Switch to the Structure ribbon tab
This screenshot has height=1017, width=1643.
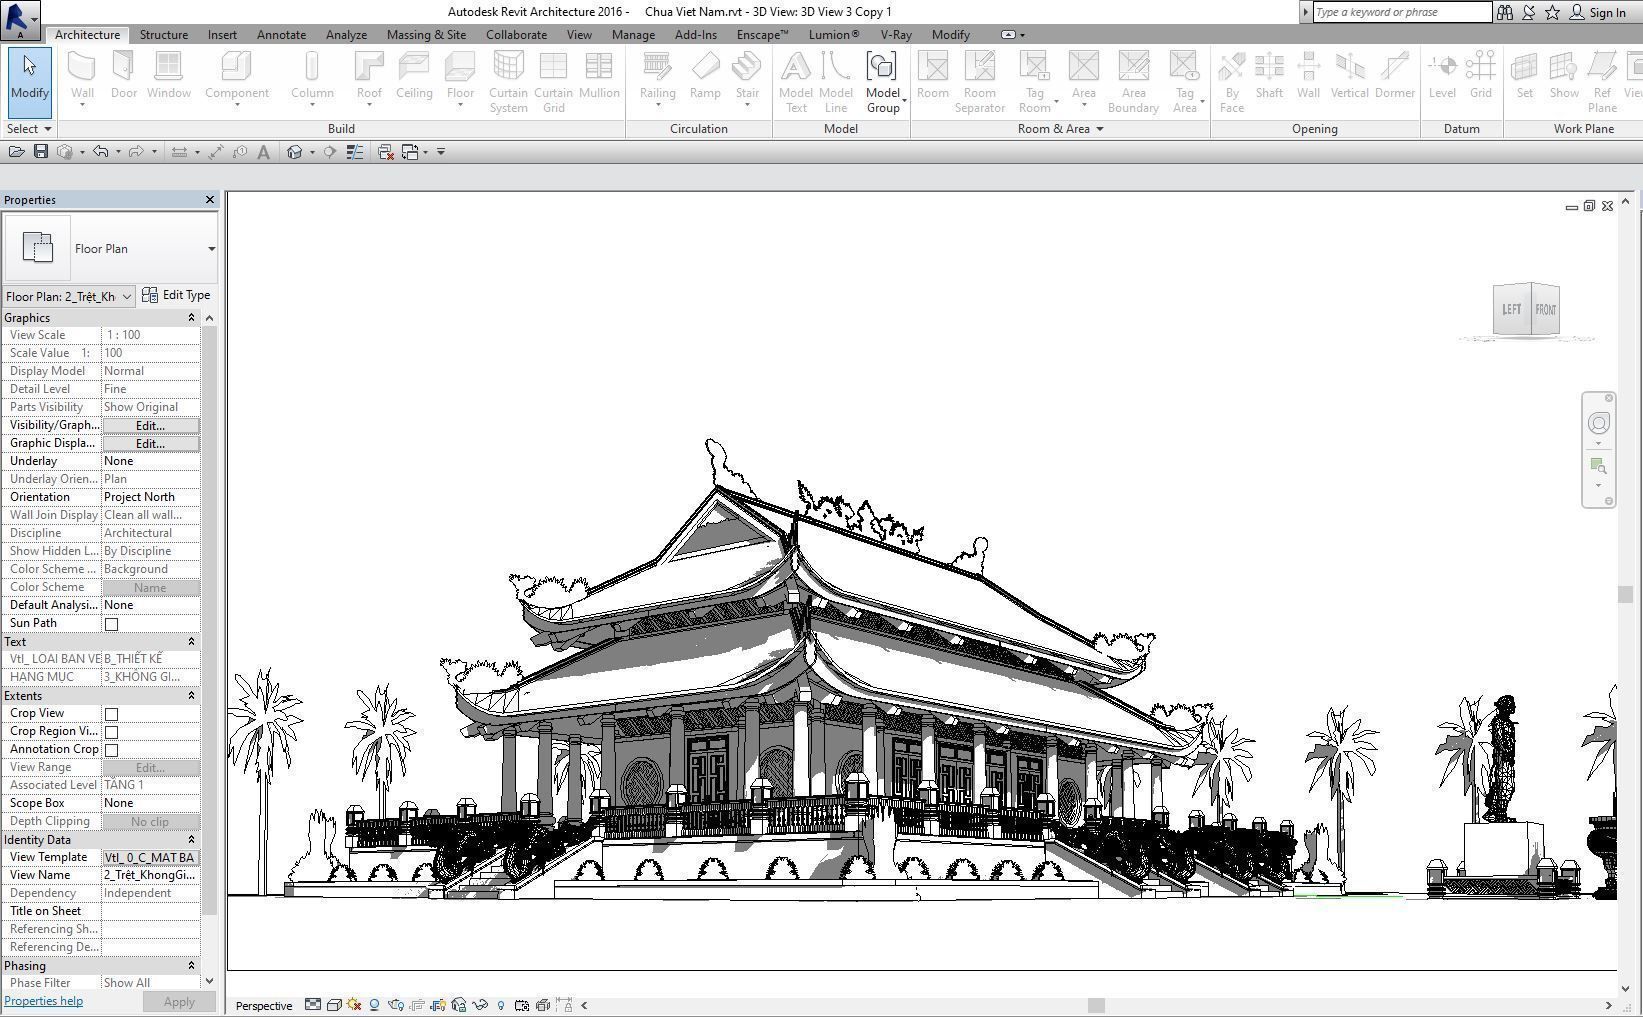click(x=164, y=34)
